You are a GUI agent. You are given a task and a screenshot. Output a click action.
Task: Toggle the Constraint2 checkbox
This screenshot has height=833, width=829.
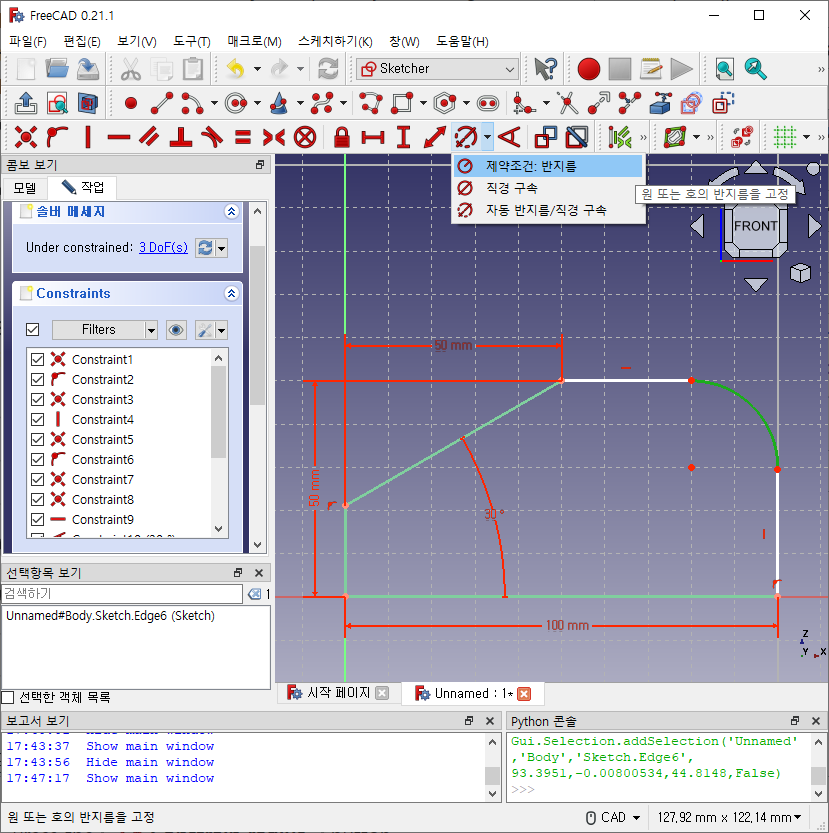(37, 379)
